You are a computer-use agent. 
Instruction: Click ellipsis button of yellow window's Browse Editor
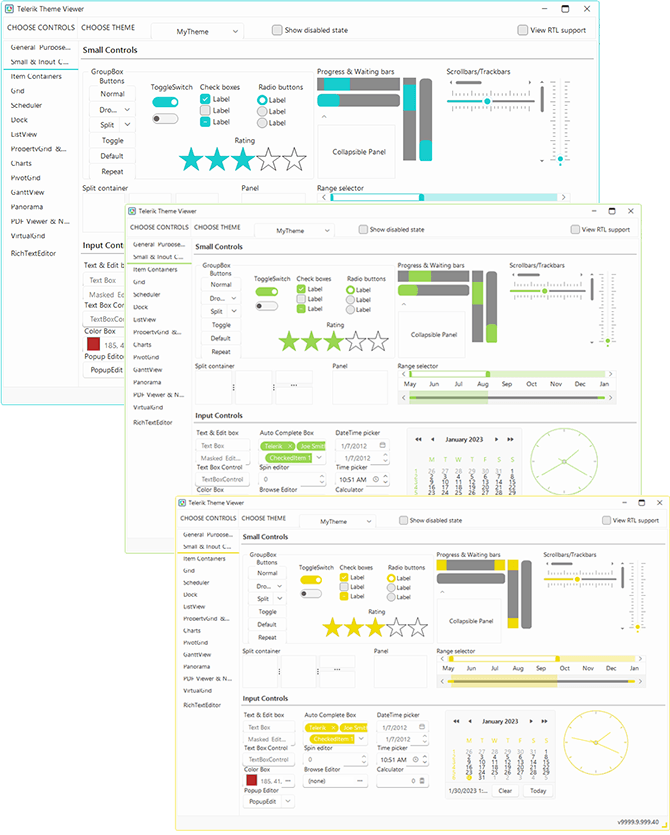pyautogui.click(x=360, y=781)
